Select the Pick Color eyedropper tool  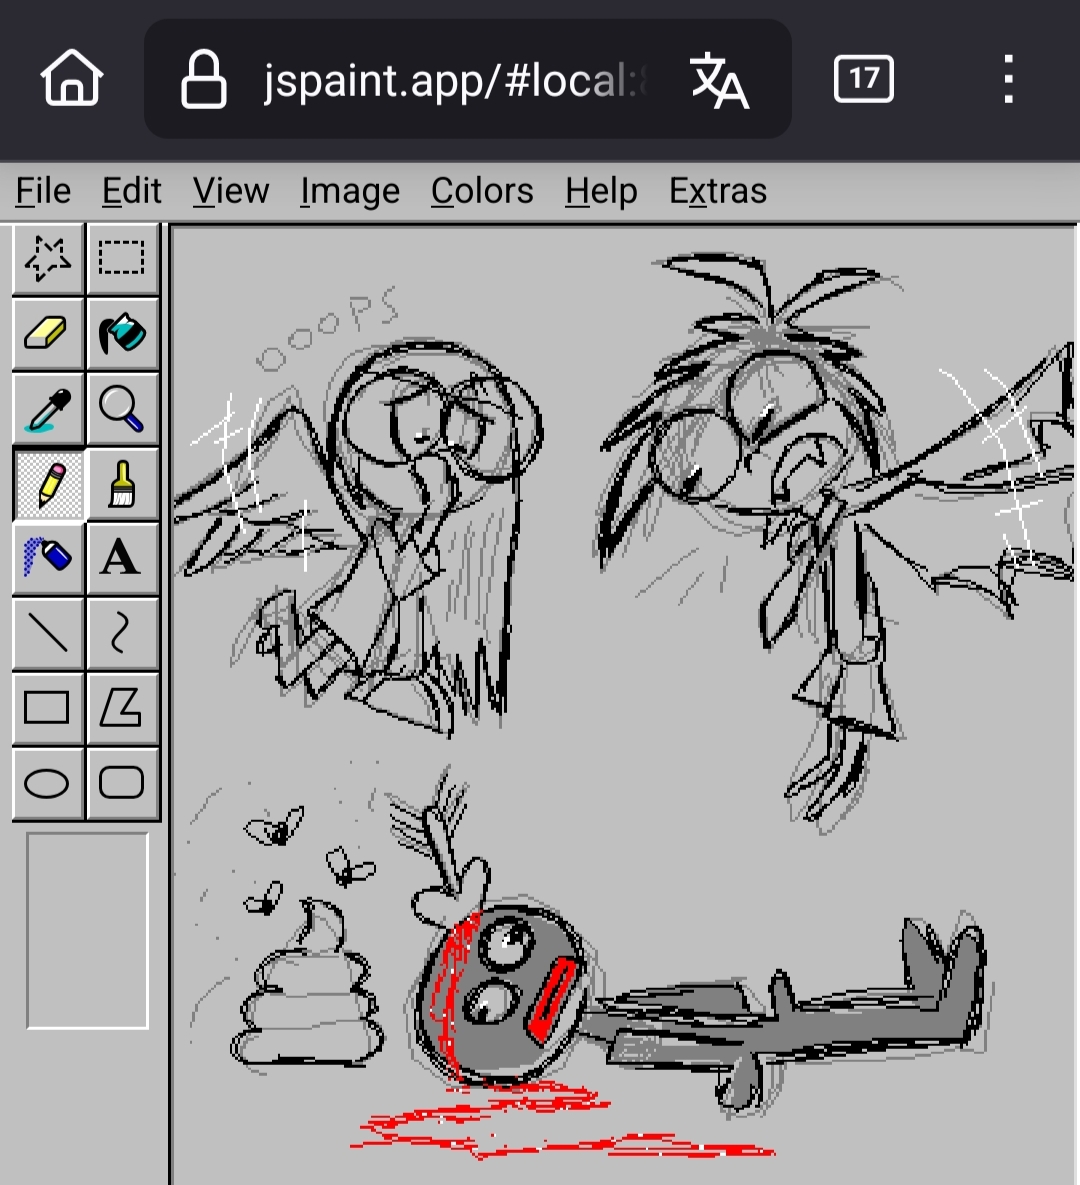tap(48, 408)
